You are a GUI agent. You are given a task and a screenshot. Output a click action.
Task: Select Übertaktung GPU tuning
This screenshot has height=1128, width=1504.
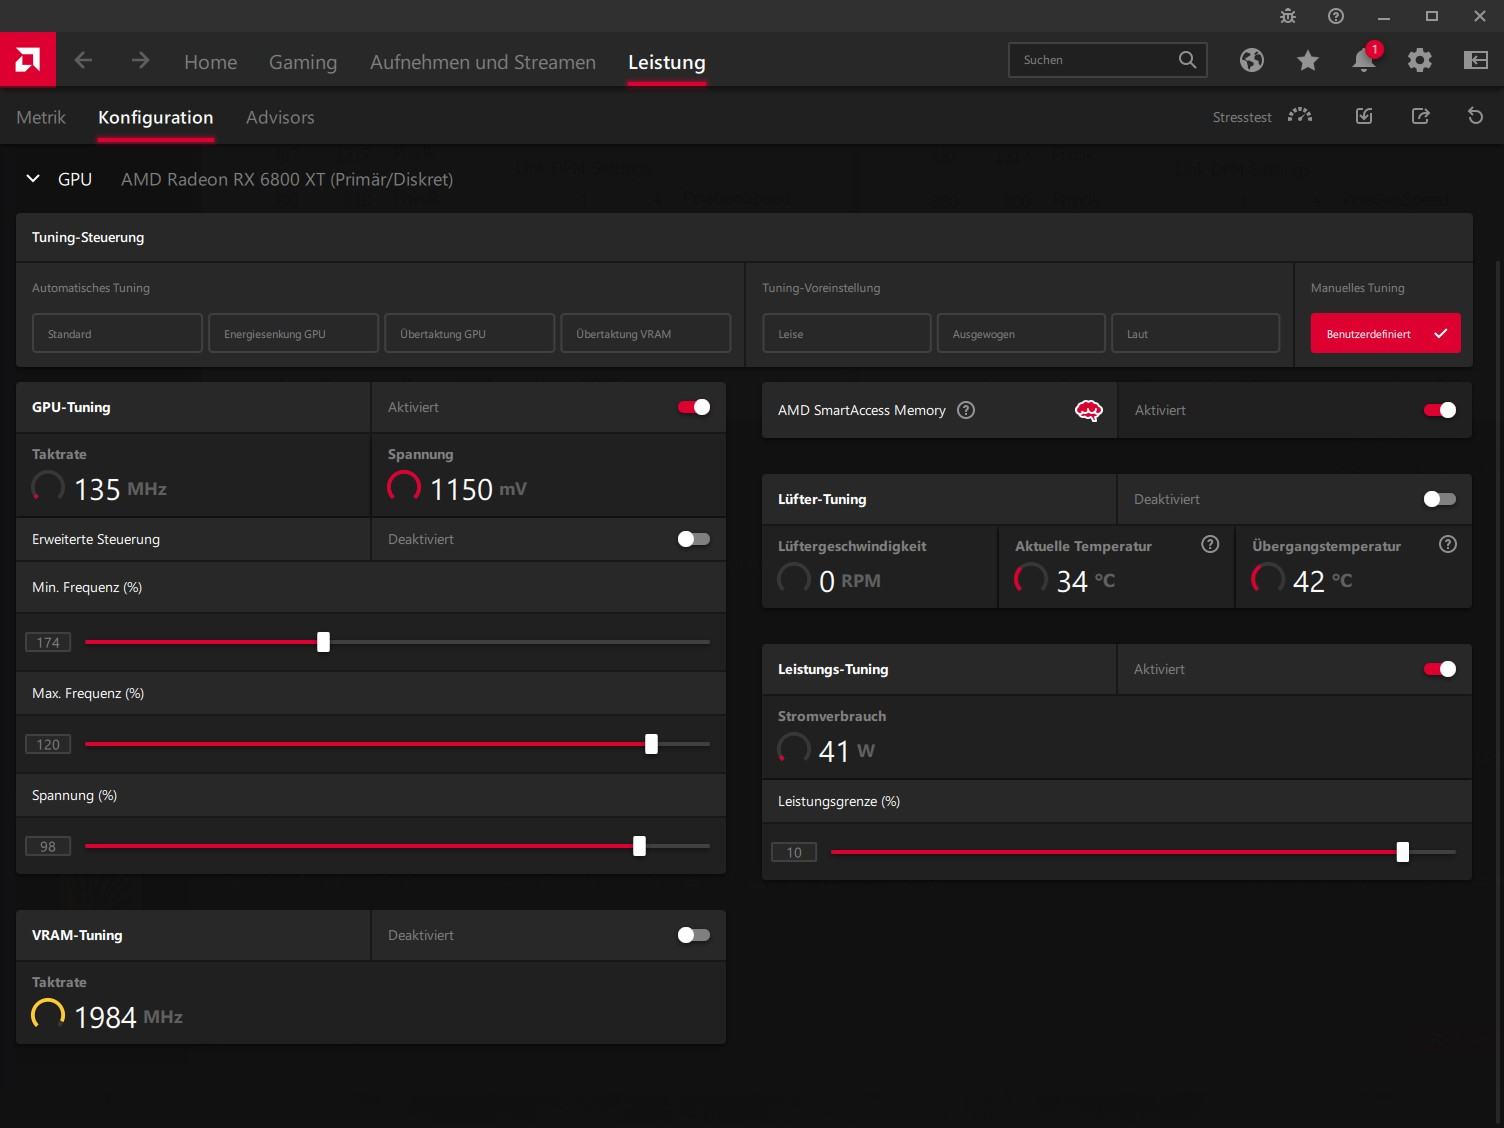(x=470, y=333)
